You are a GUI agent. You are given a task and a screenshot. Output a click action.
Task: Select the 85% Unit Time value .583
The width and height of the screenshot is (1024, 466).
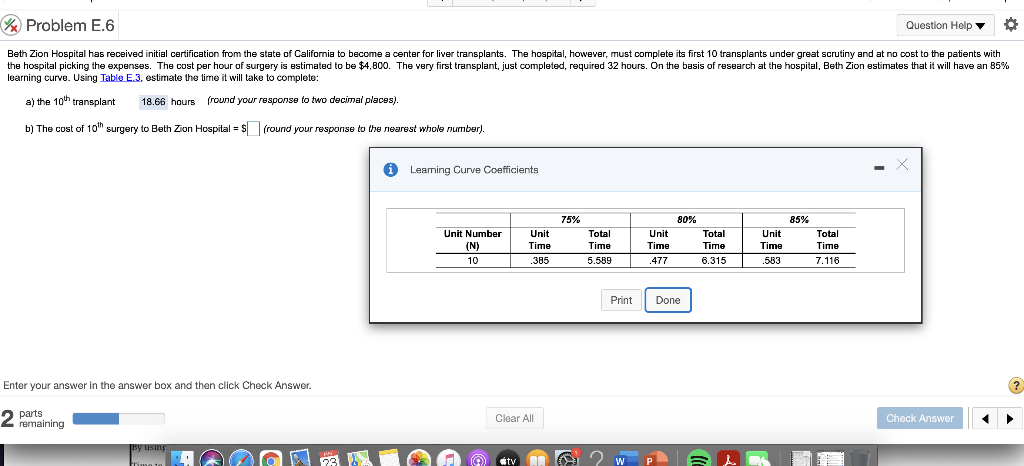click(x=771, y=261)
